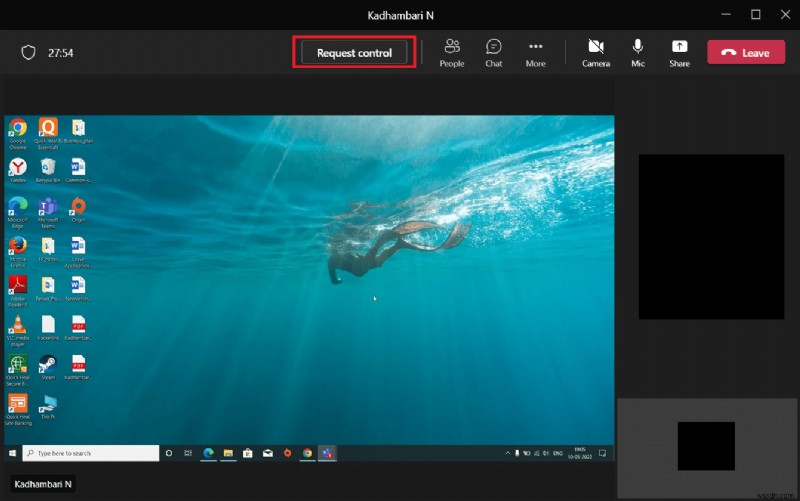
Task: Click the Windows Start button in shared screen
Action: click(13, 453)
